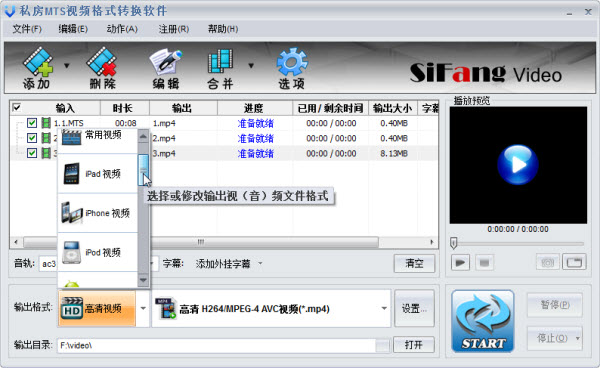This screenshot has height=368, width=600.
Task: Click the 合并 merge videos icon
Action: pos(220,68)
